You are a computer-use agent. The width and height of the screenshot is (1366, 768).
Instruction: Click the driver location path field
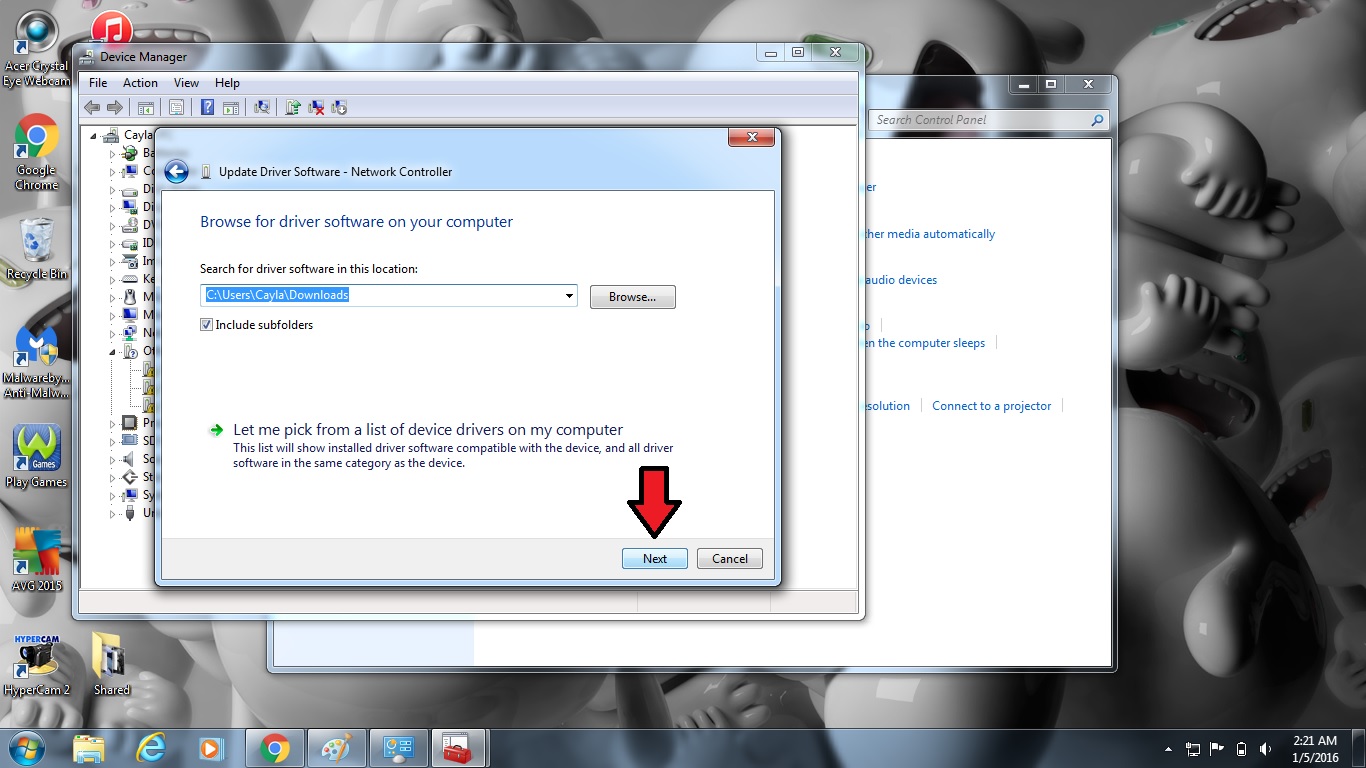point(389,296)
